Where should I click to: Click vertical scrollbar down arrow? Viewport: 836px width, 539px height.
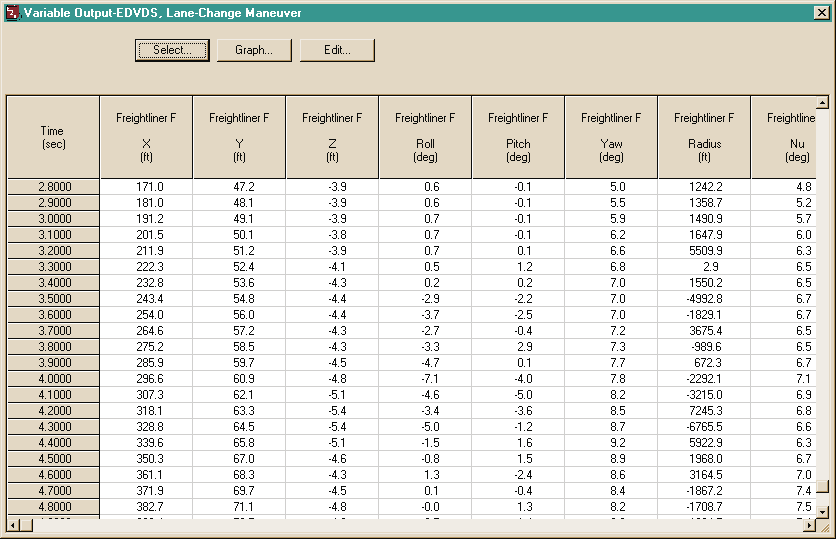(823, 512)
